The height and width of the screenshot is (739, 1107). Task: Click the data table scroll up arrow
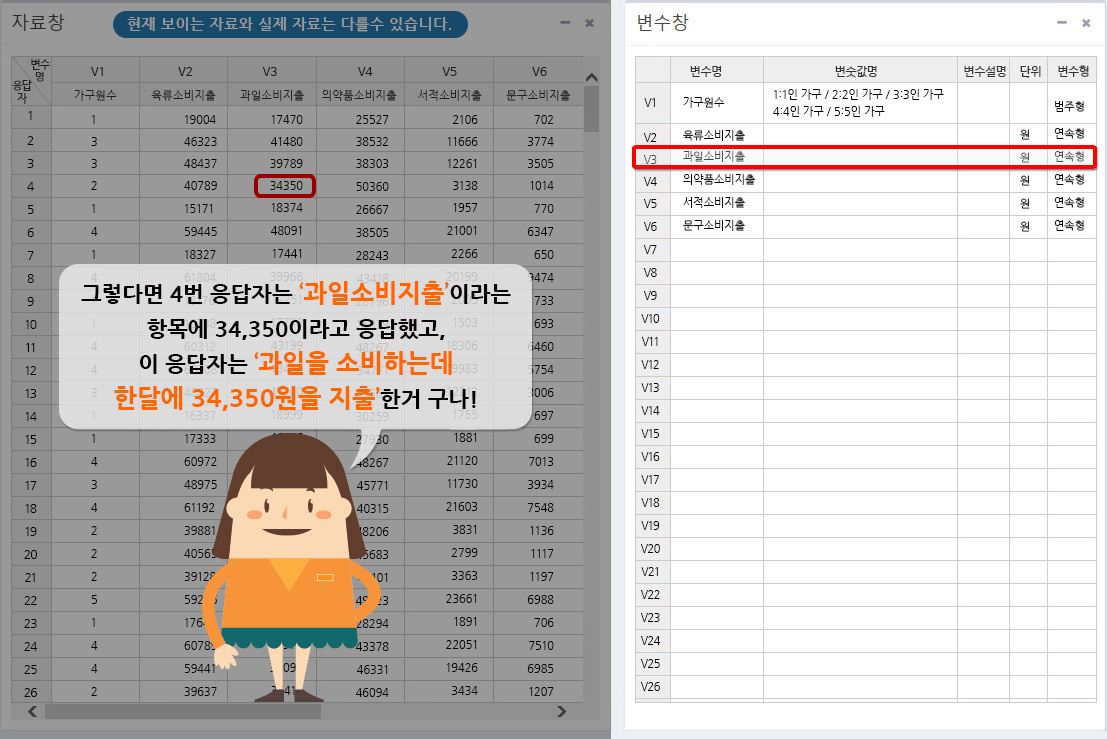[x=592, y=78]
